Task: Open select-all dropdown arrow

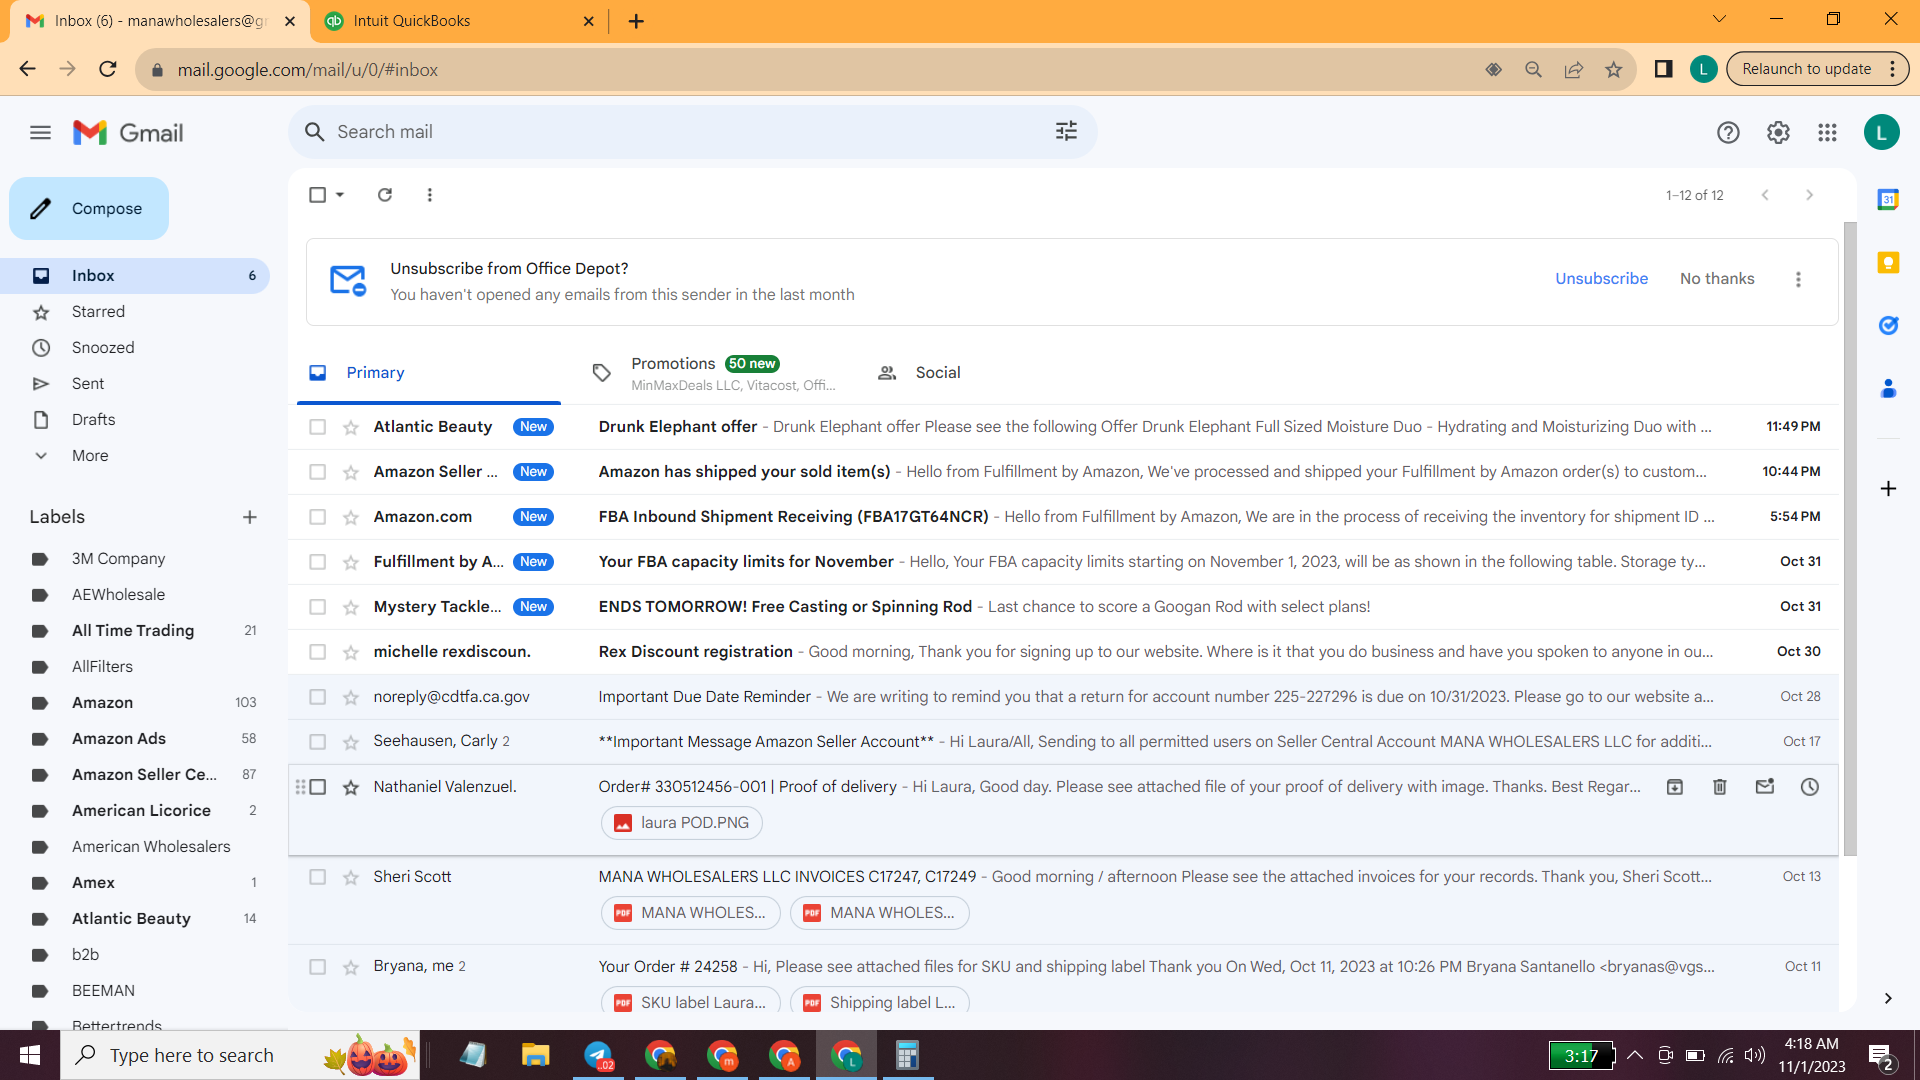Action: (x=340, y=195)
